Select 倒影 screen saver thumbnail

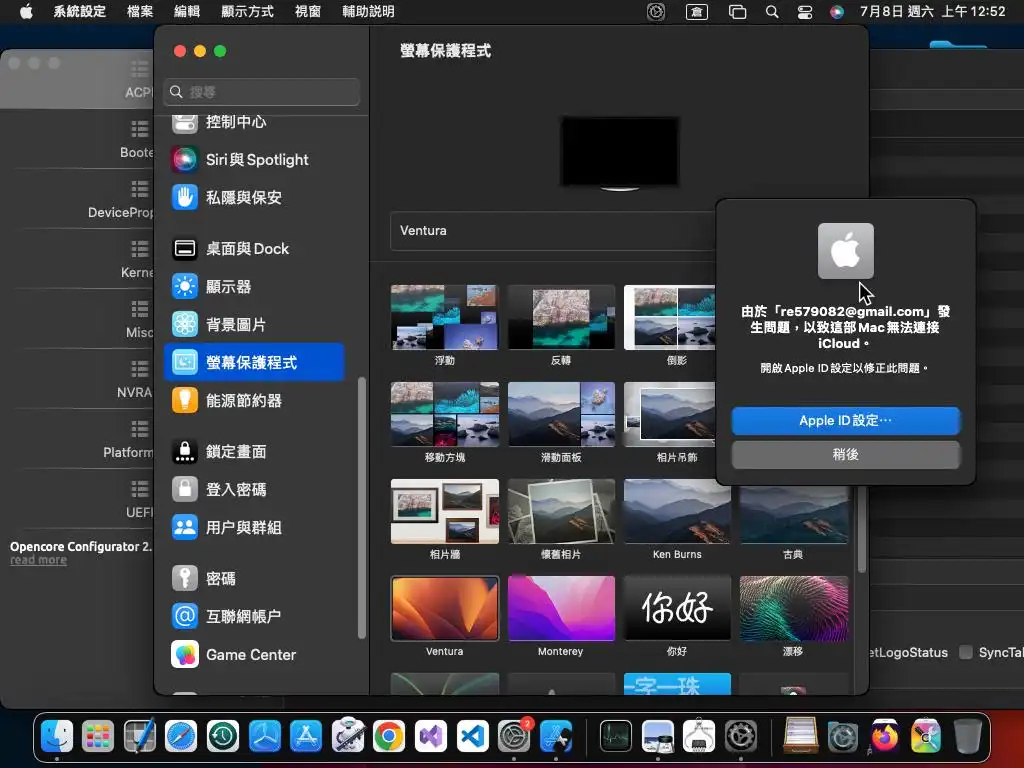669,317
